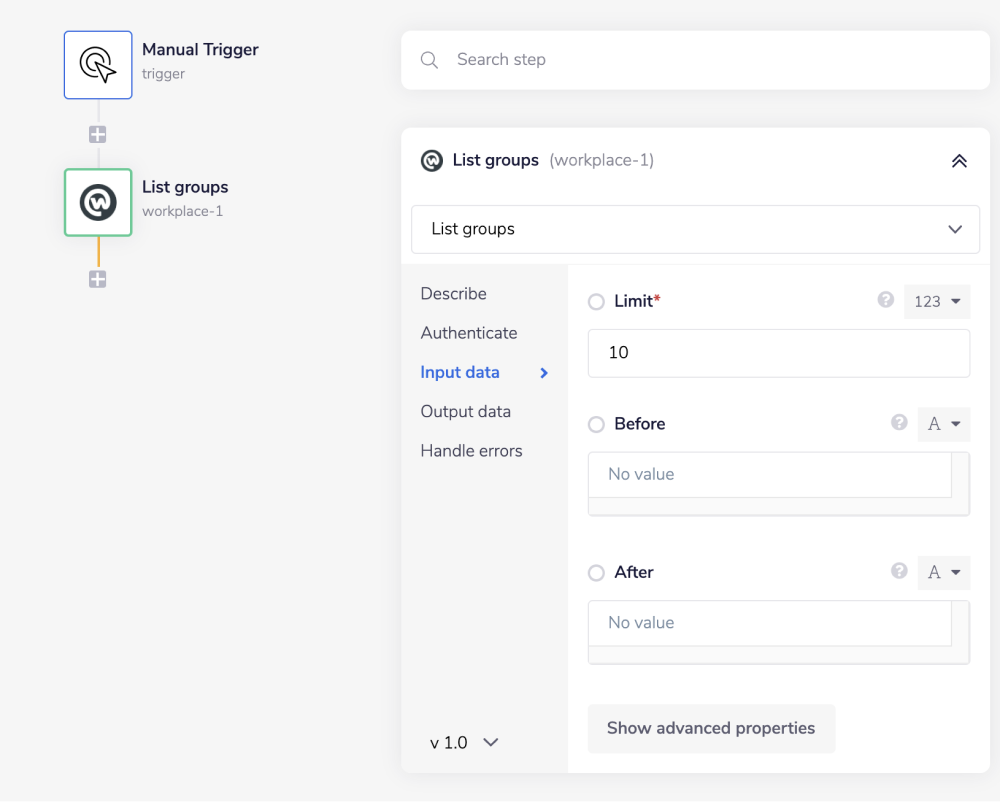Select the After radio button

click(597, 573)
